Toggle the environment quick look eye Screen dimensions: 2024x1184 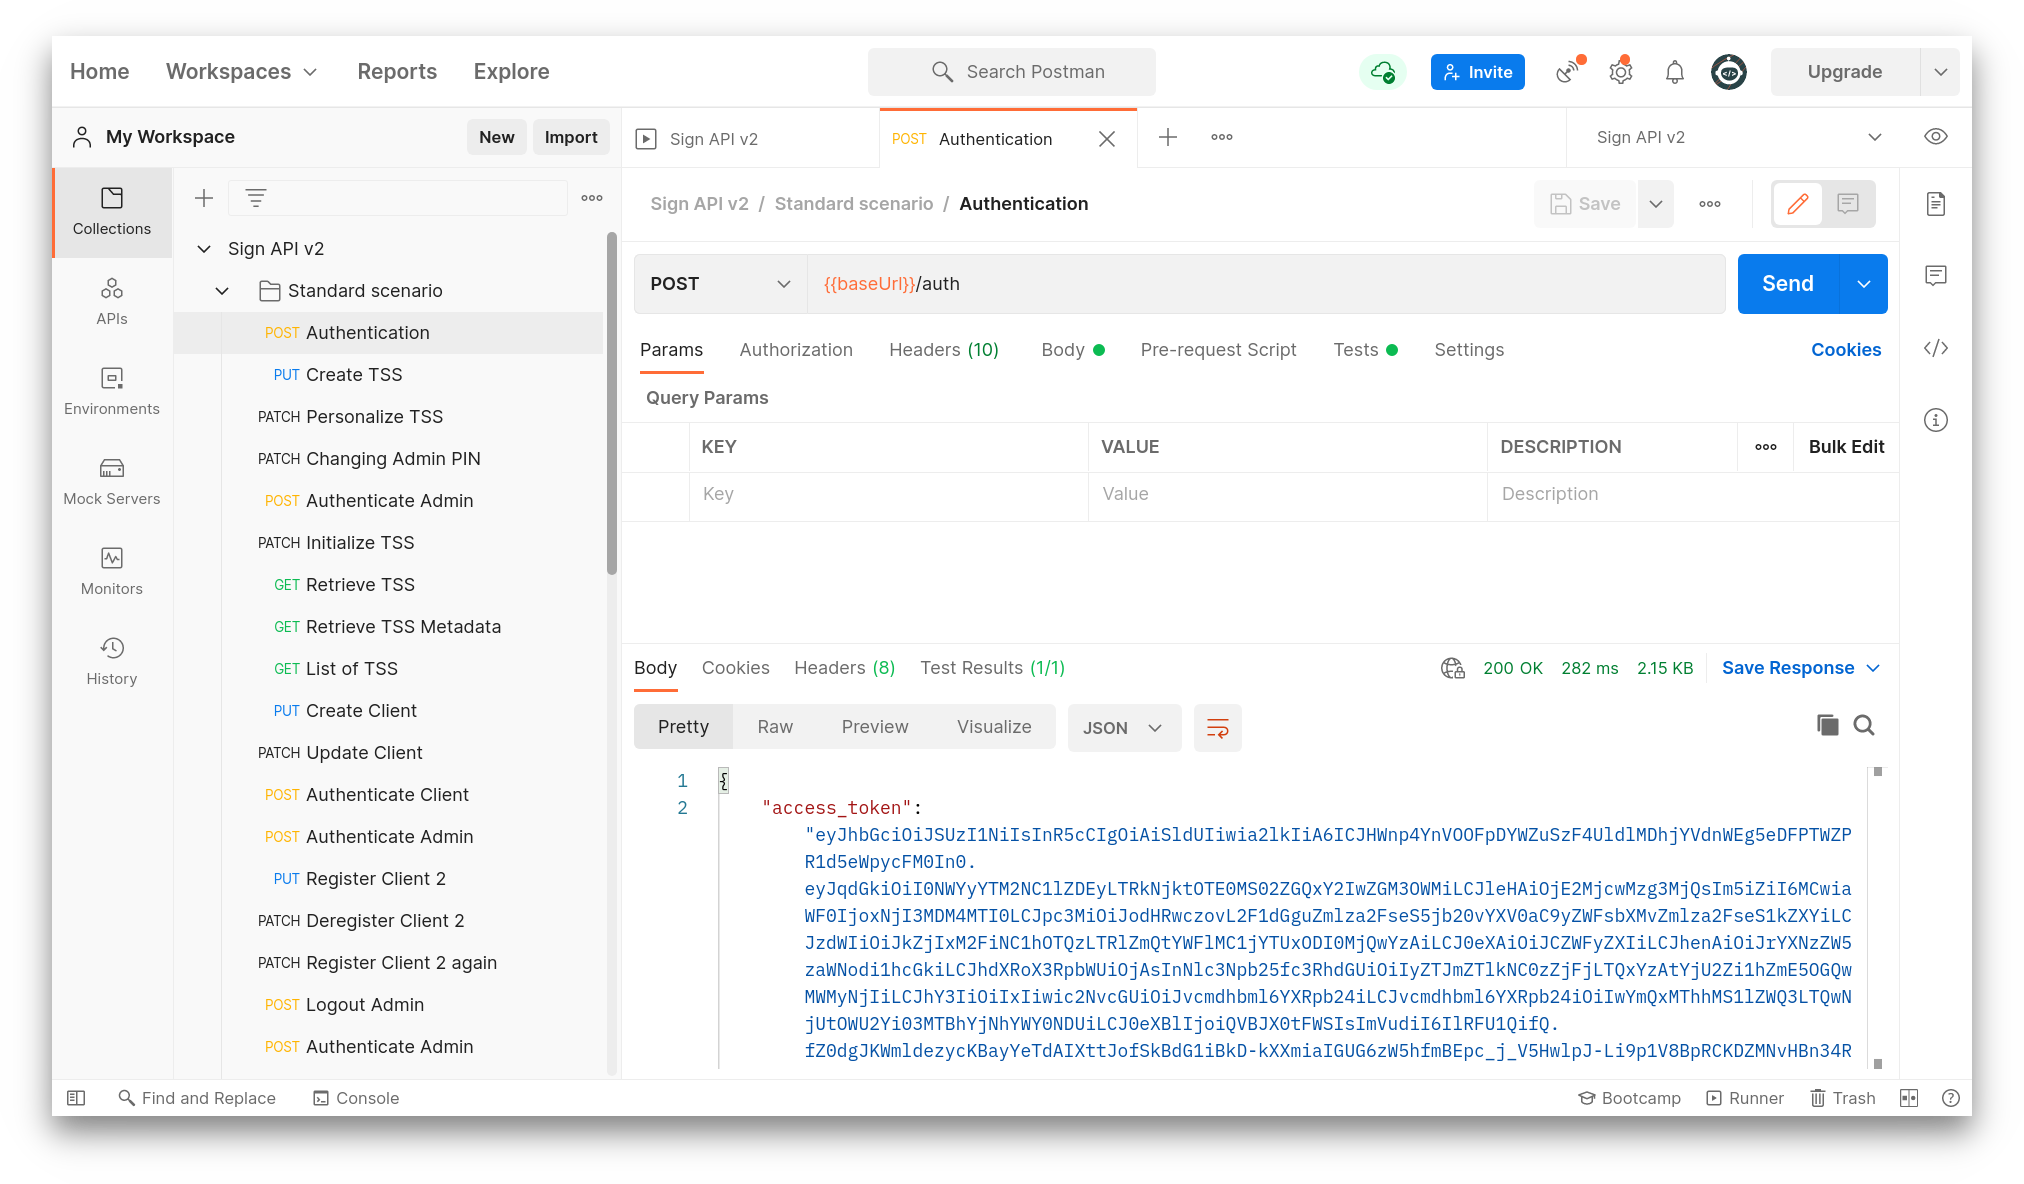tap(1935, 137)
